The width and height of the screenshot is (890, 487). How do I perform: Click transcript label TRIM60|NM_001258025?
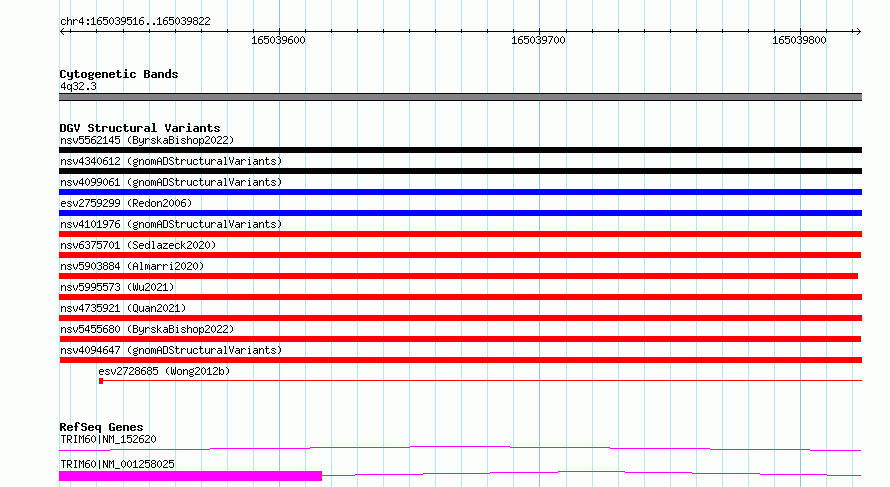coord(117,464)
